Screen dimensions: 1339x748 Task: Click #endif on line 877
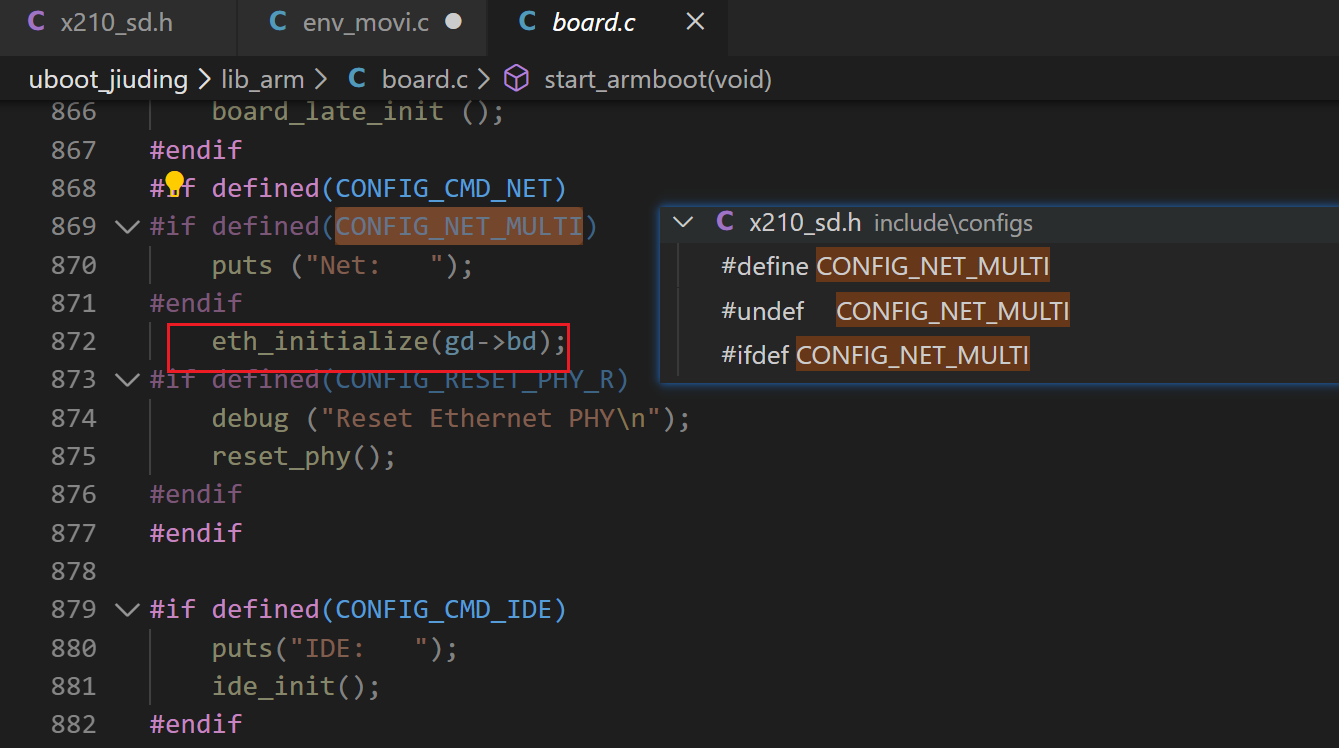pyautogui.click(x=196, y=533)
